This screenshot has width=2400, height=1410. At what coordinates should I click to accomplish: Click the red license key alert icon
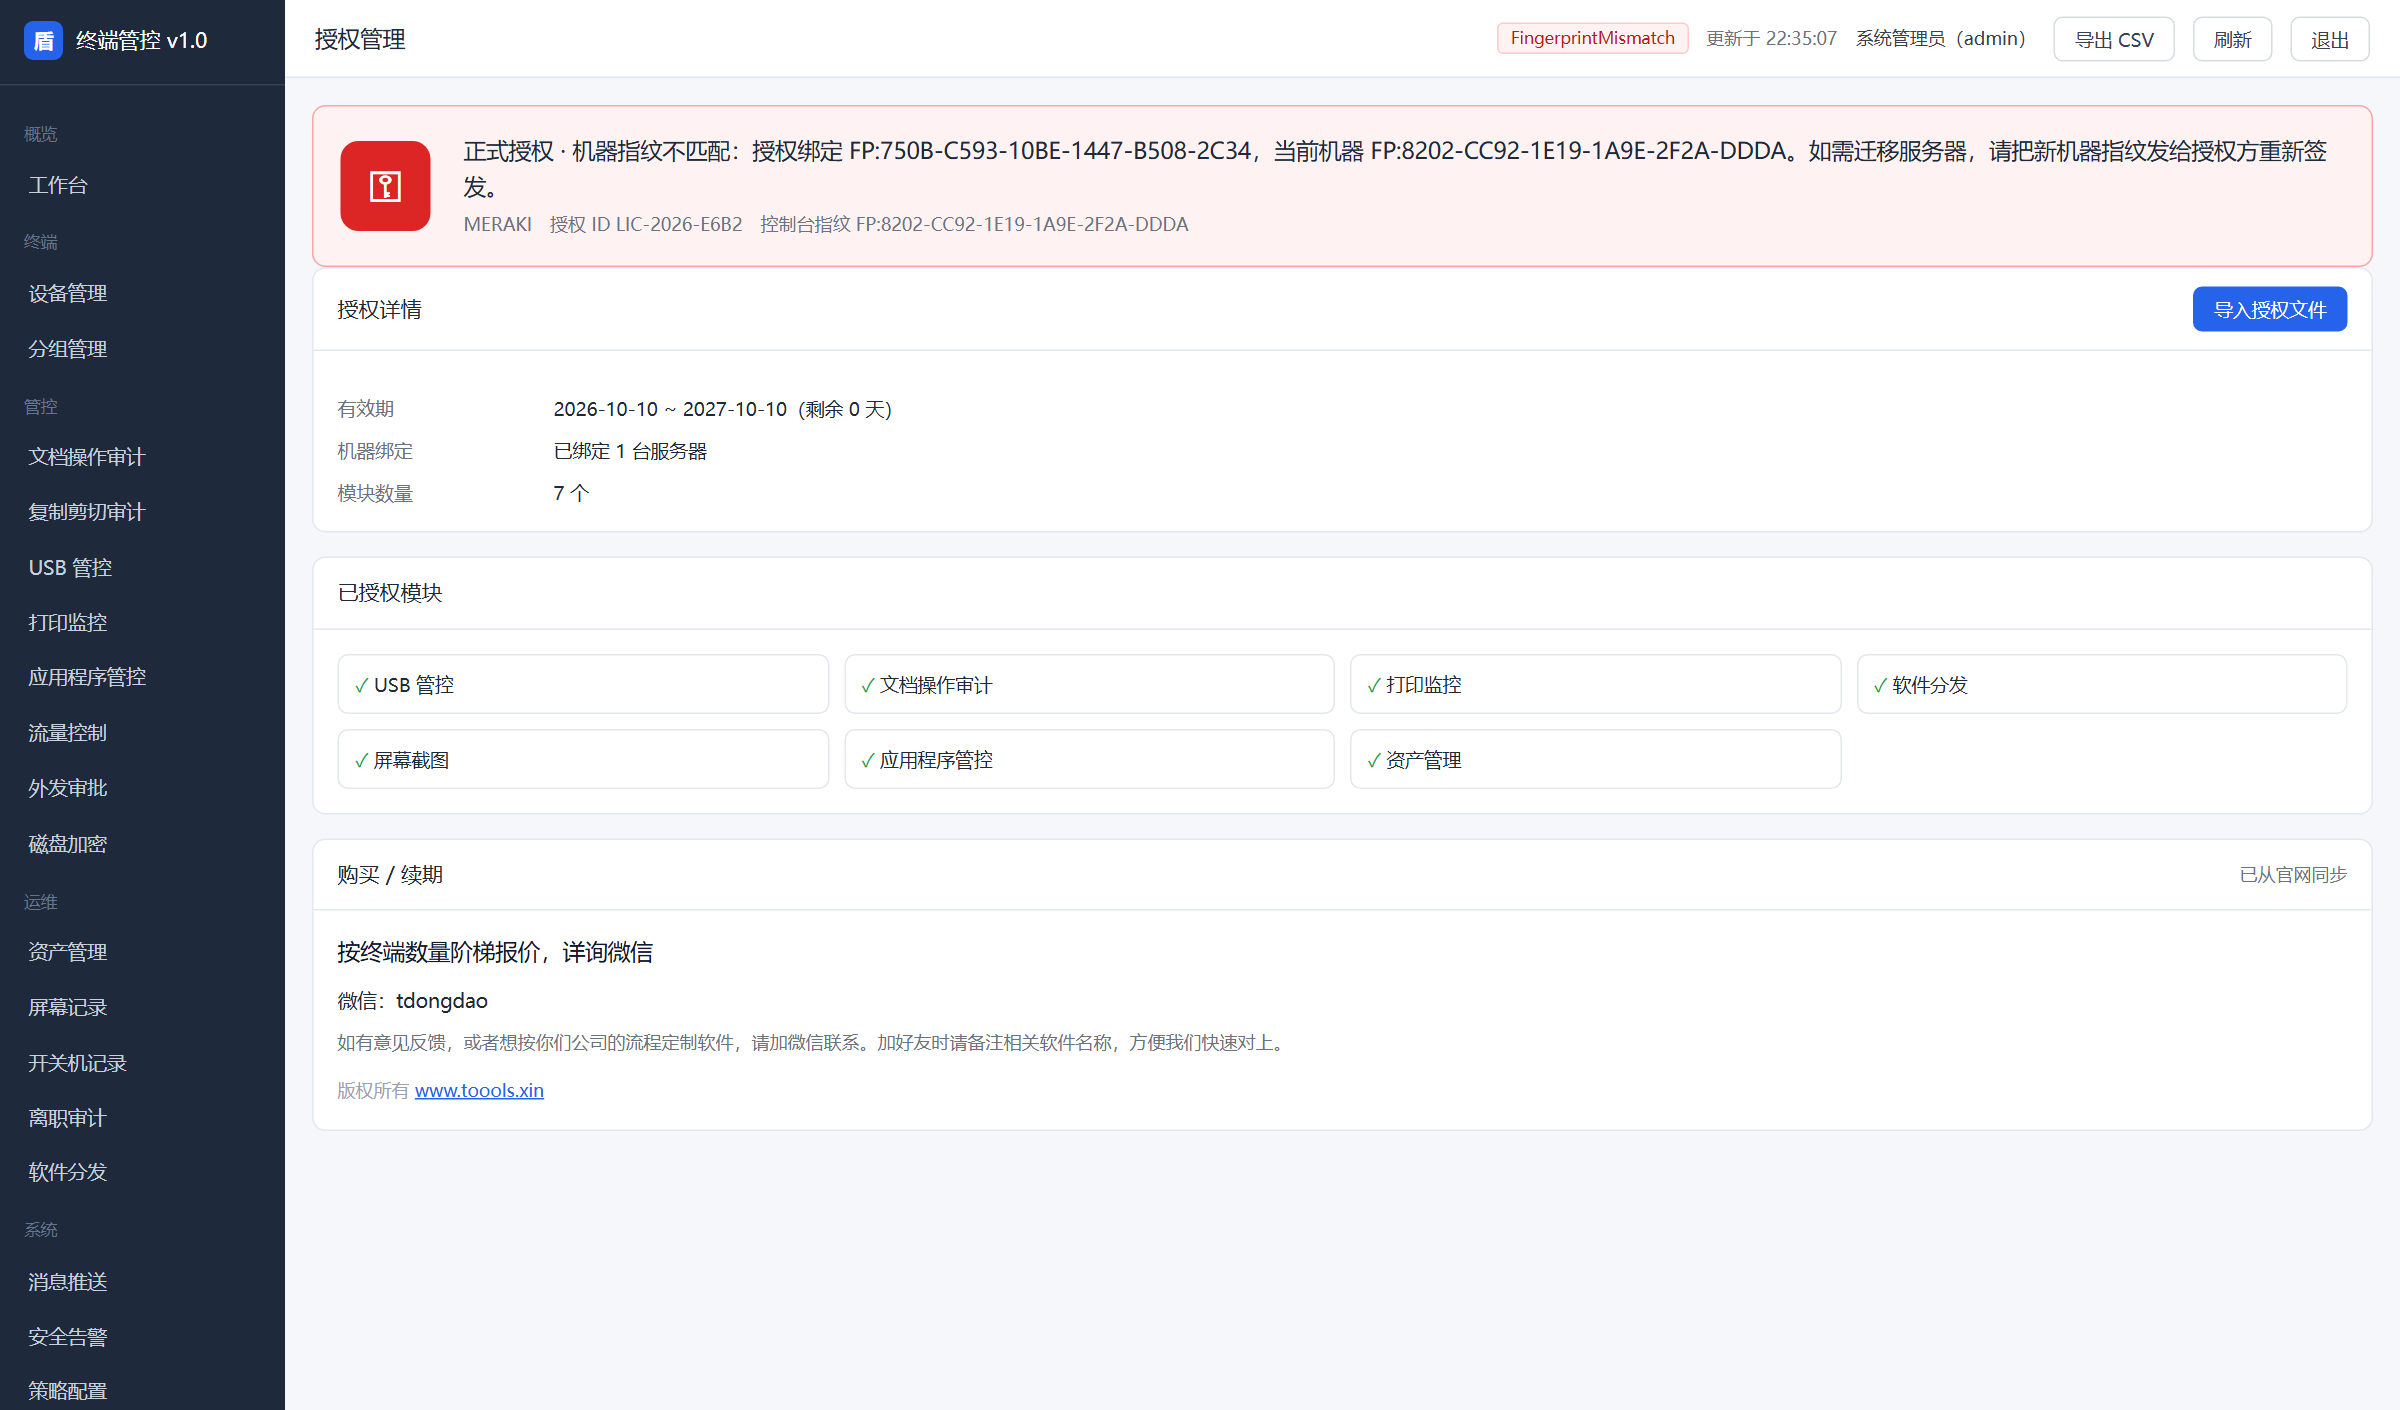pos(385,186)
